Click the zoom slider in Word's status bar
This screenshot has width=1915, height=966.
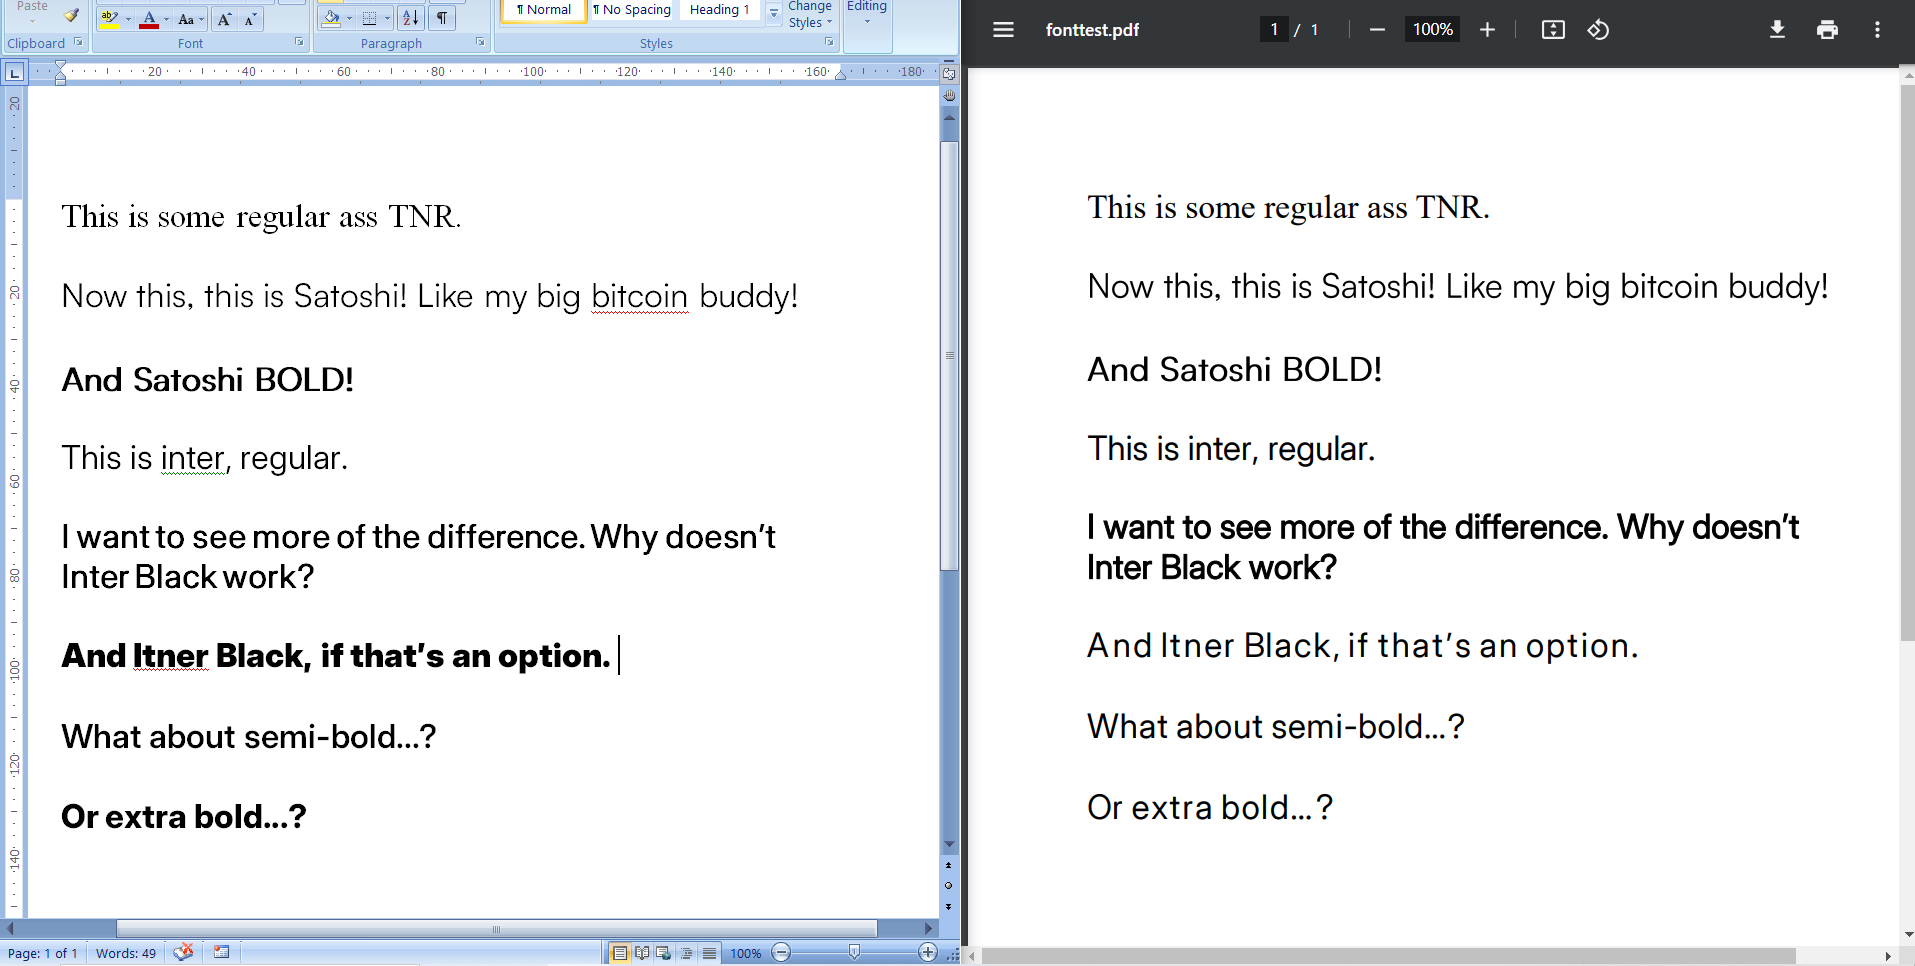pos(855,952)
